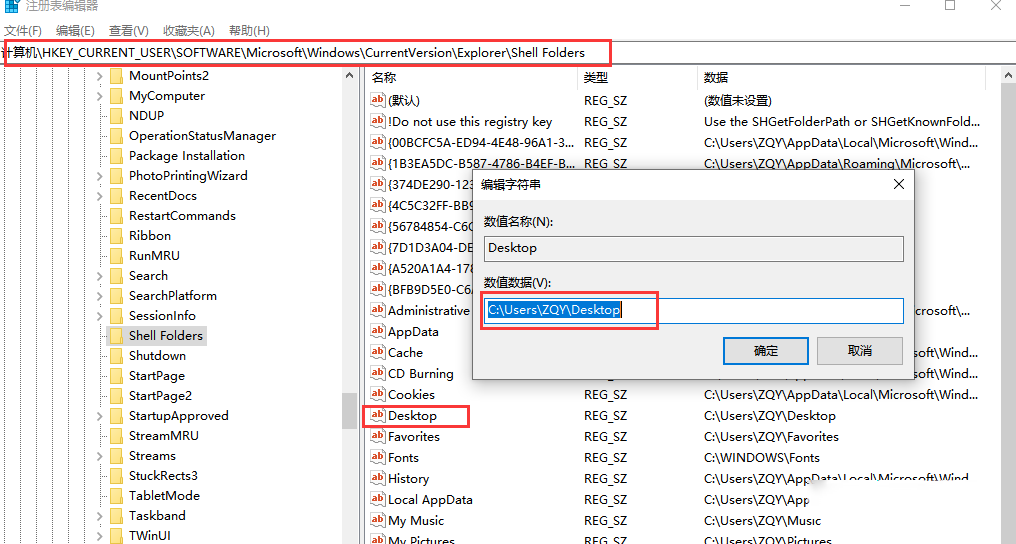1016x544 pixels.
Task: Click string icon of My Music value
Action: pyautogui.click(x=378, y=520)
